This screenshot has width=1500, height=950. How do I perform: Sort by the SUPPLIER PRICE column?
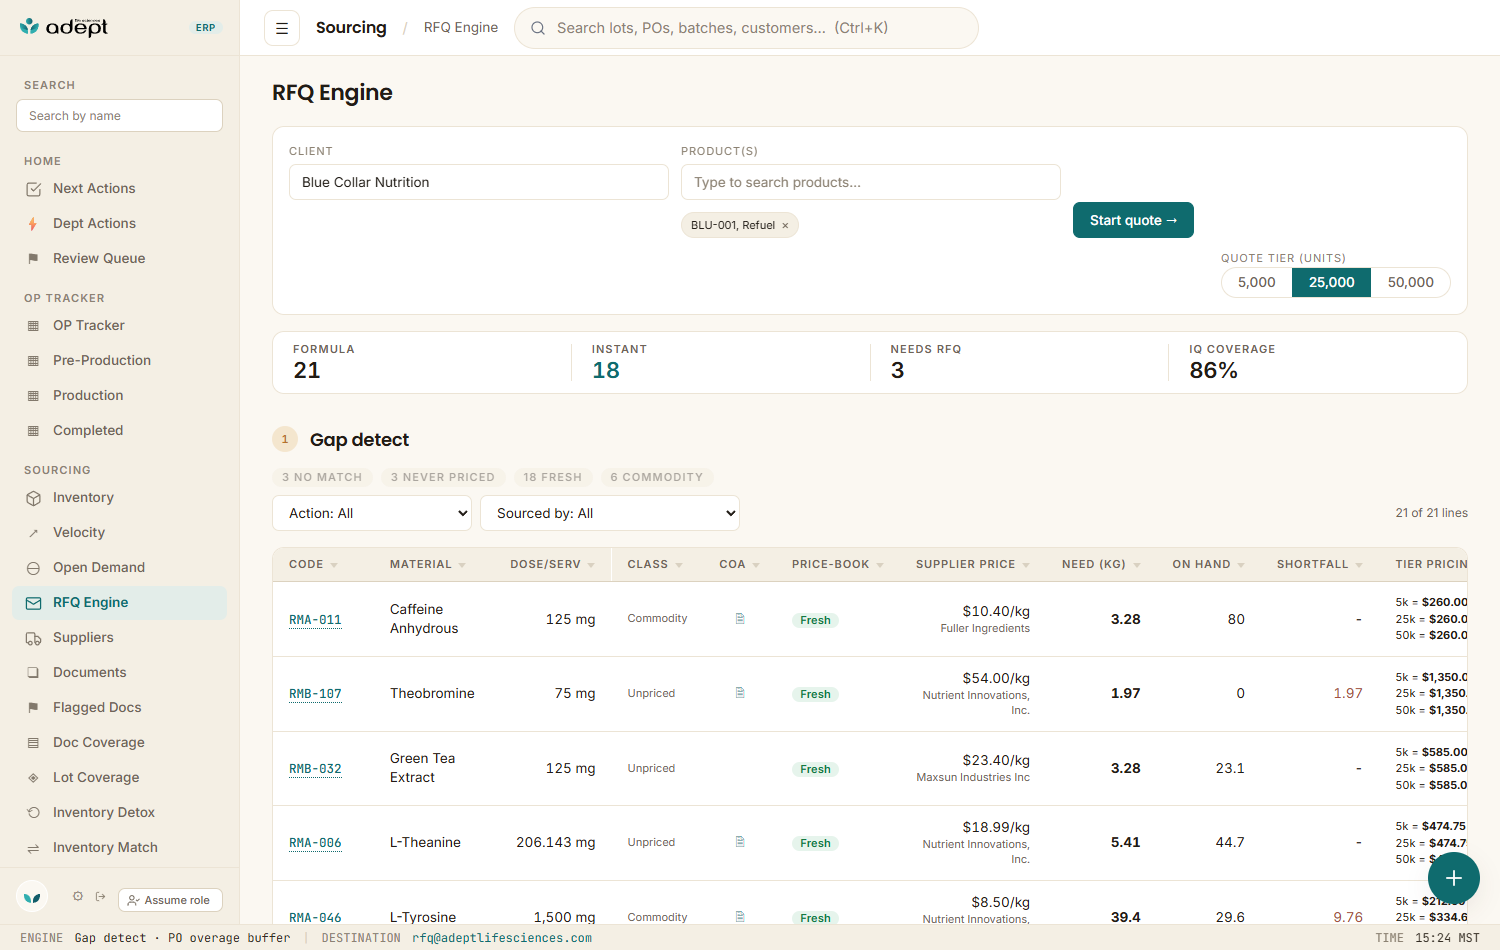pos(973,565)
